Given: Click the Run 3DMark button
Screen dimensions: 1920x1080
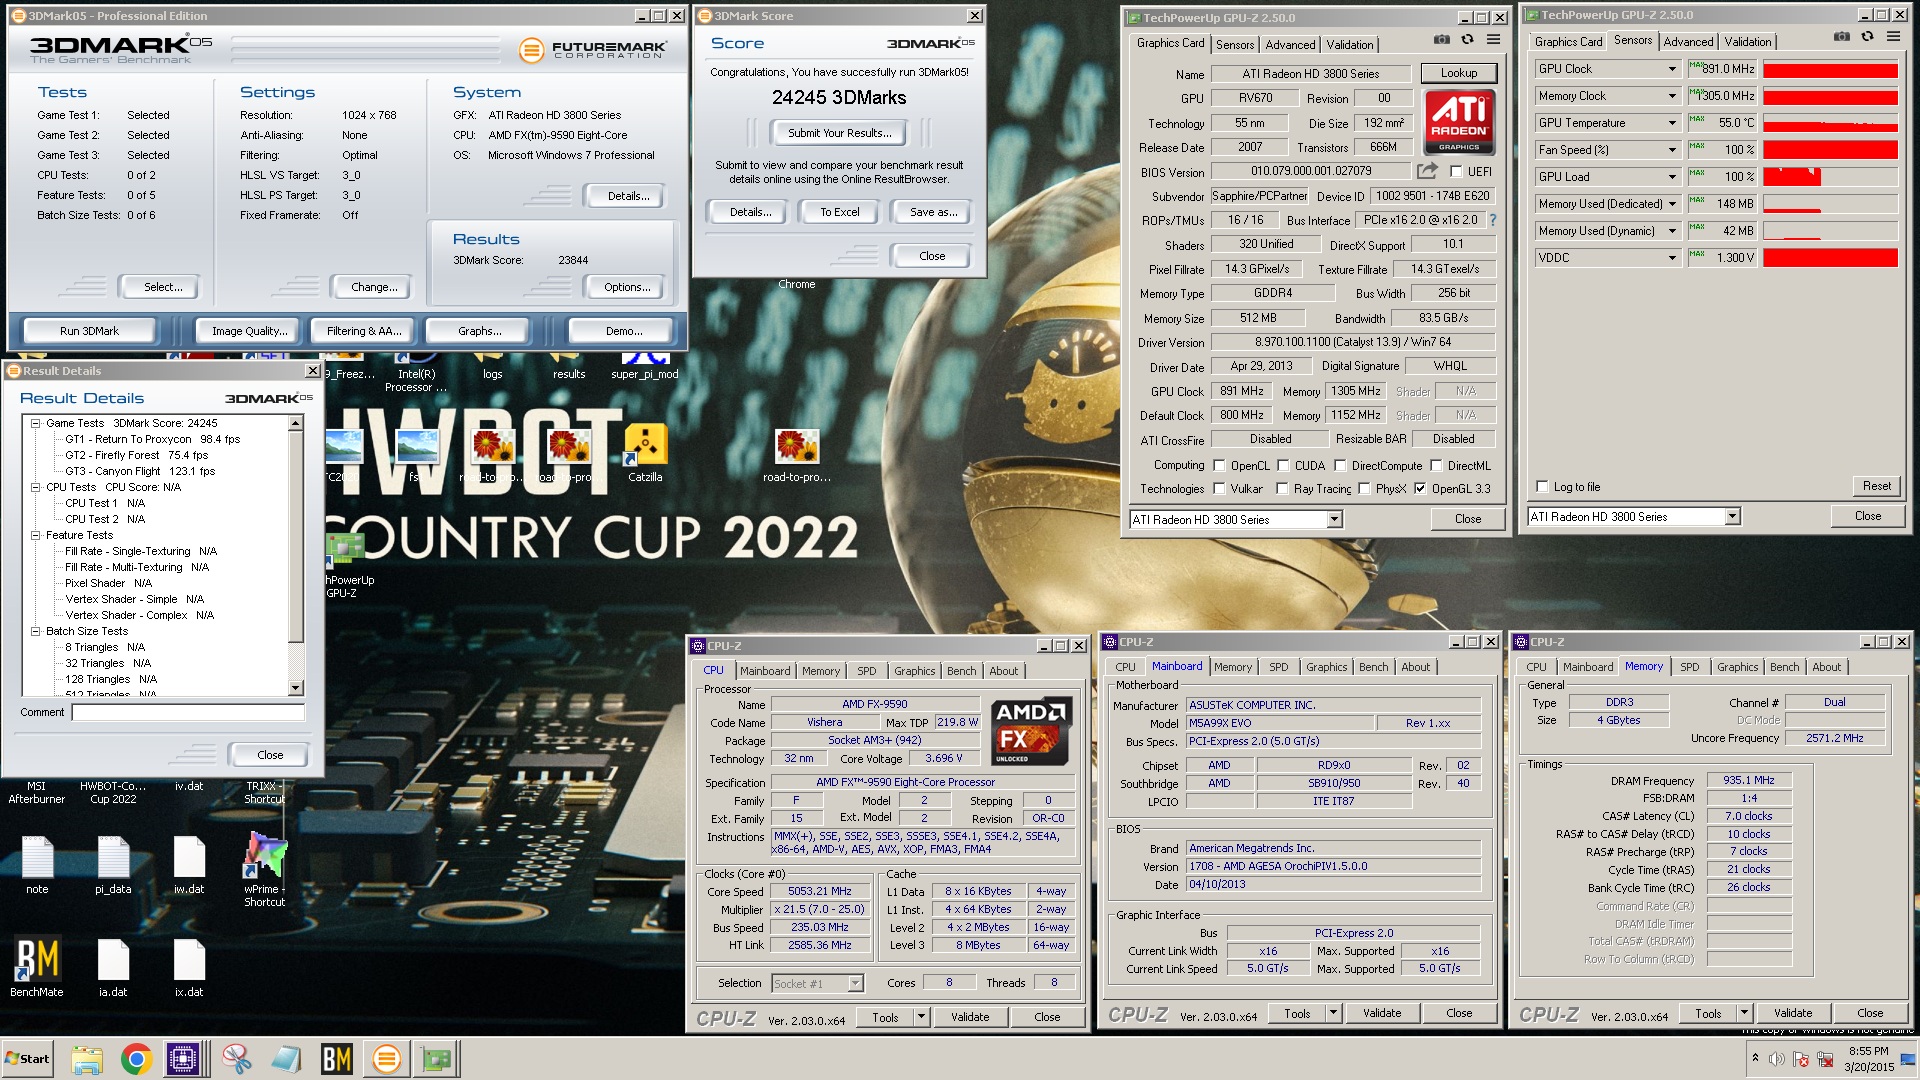Looking at the screenshot, I should coord(89,331).
